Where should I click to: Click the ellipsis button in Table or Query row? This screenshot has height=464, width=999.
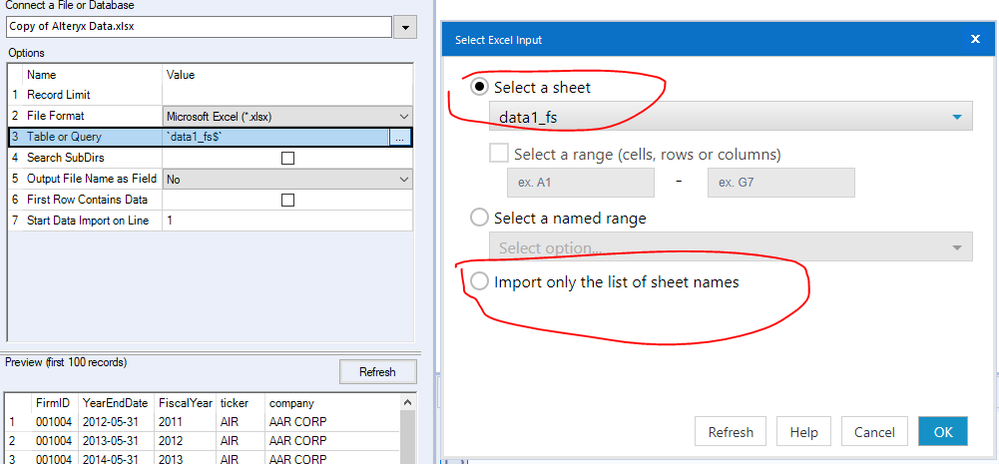coord(399,138)
